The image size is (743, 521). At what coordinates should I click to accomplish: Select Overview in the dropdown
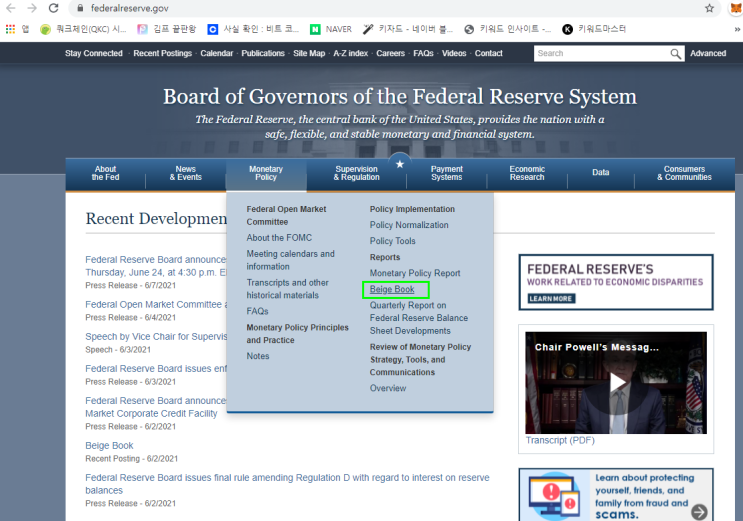coord(388,388)
